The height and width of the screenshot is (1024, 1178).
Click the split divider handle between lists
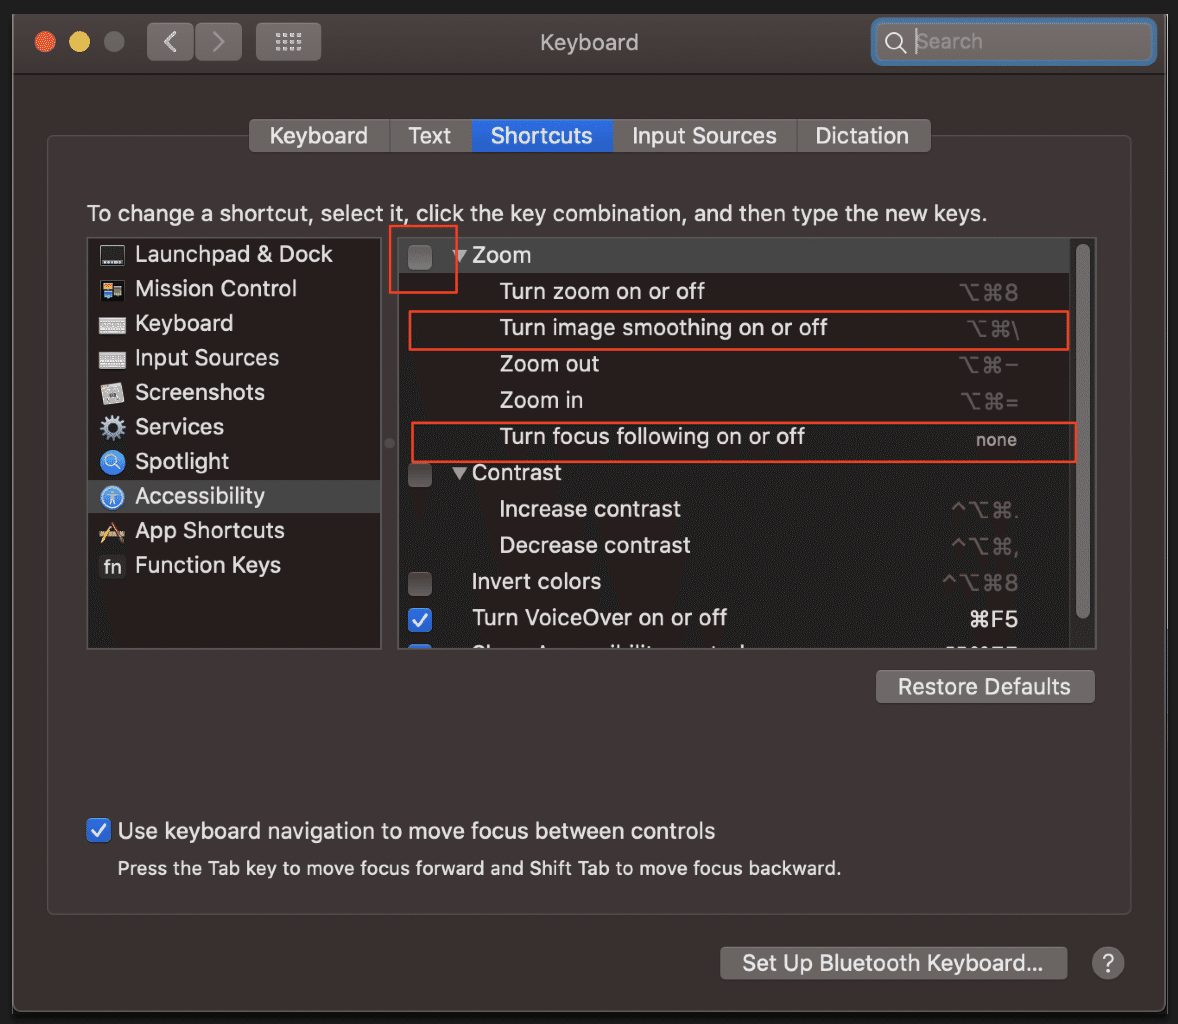point(389,443)
